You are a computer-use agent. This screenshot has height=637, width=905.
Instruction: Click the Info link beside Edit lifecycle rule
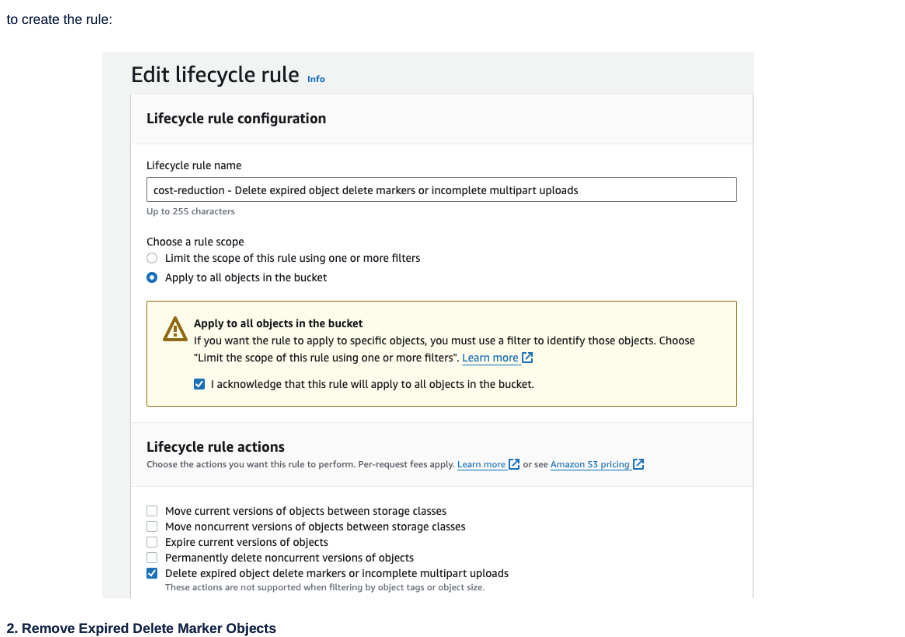[315, 78]
